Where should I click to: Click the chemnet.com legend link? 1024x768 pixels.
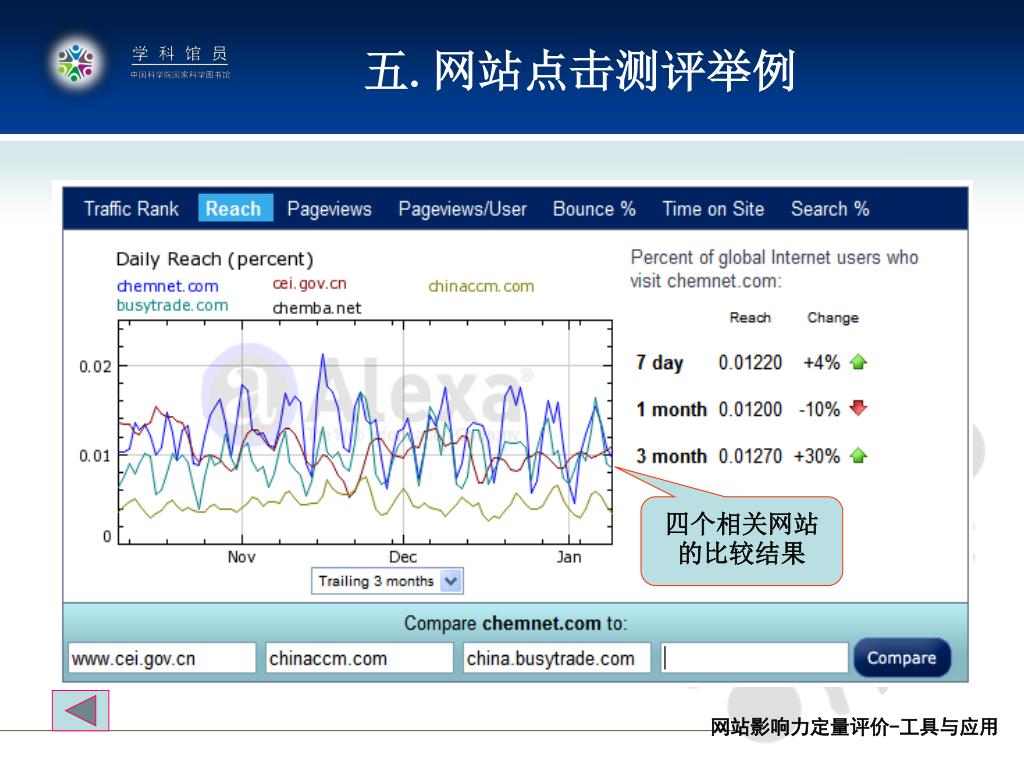coord(168,286)
